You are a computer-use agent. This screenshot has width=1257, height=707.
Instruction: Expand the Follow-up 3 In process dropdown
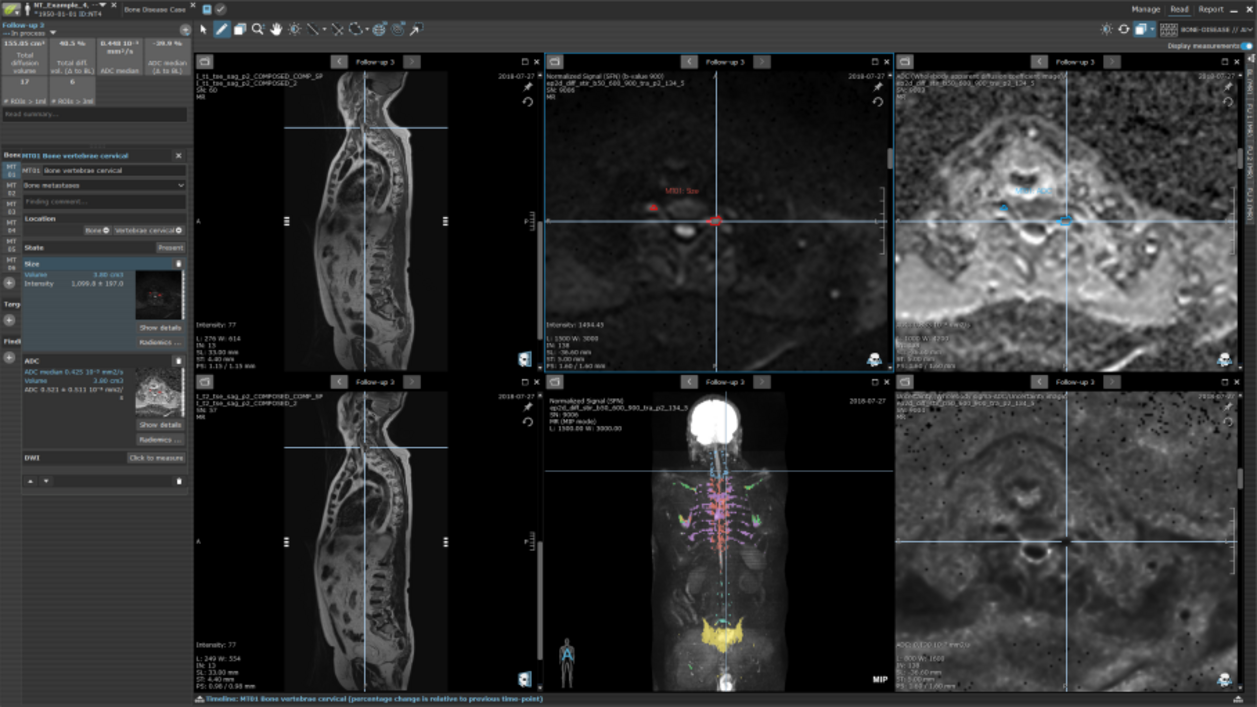(x=53, y=33)
